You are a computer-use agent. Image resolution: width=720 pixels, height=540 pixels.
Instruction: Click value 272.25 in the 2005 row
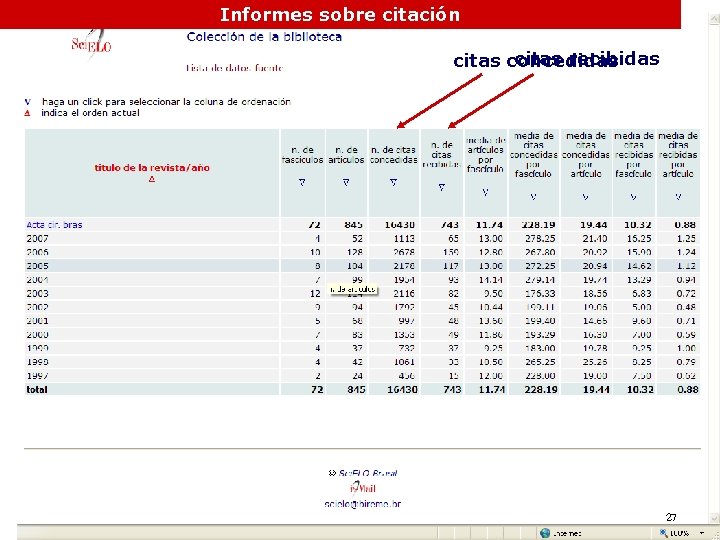(540, 266)
